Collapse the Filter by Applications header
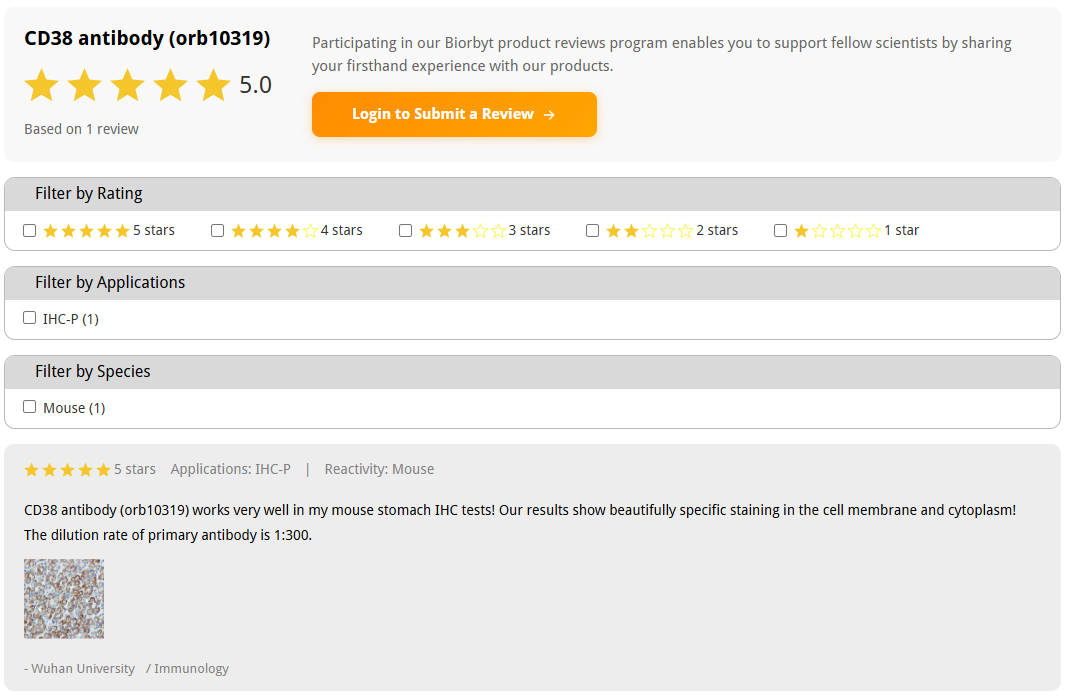The image size is (1065, 696). click(532, 283)
